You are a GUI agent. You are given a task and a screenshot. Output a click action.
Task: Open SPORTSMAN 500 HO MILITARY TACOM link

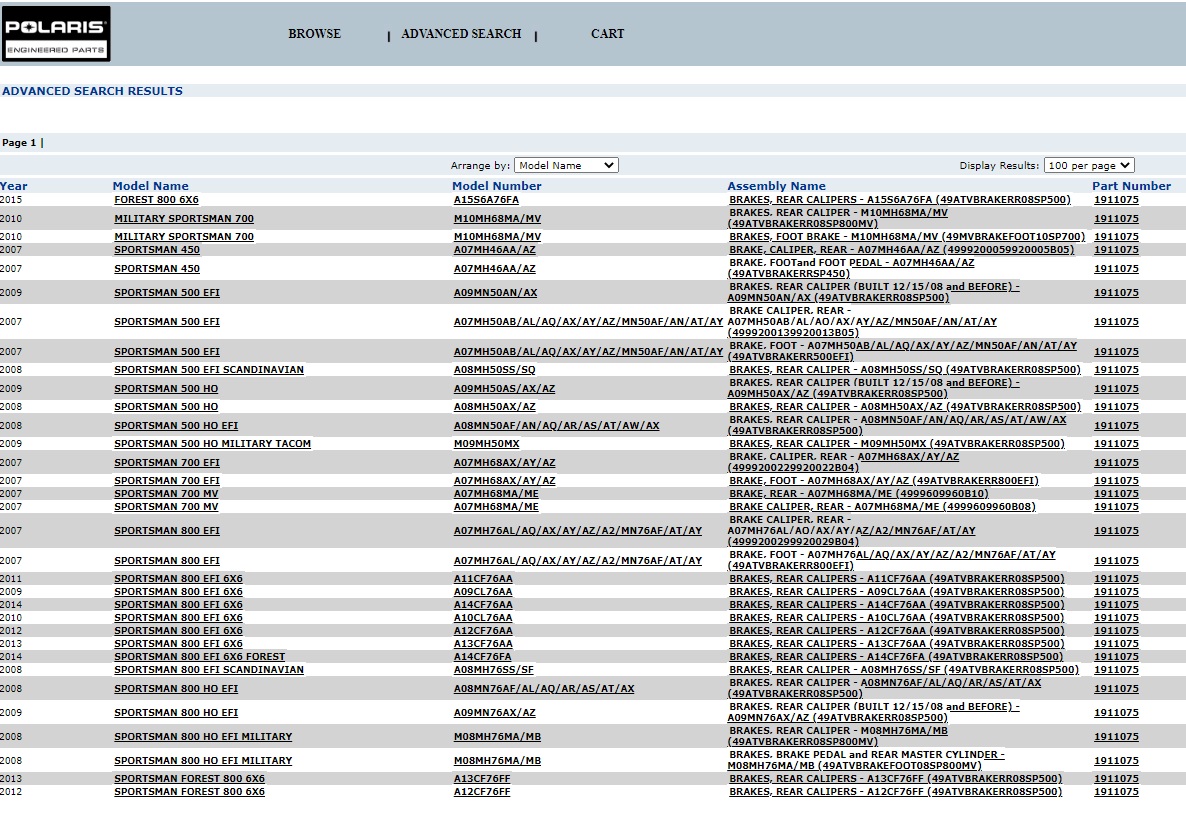coord(212,444)
